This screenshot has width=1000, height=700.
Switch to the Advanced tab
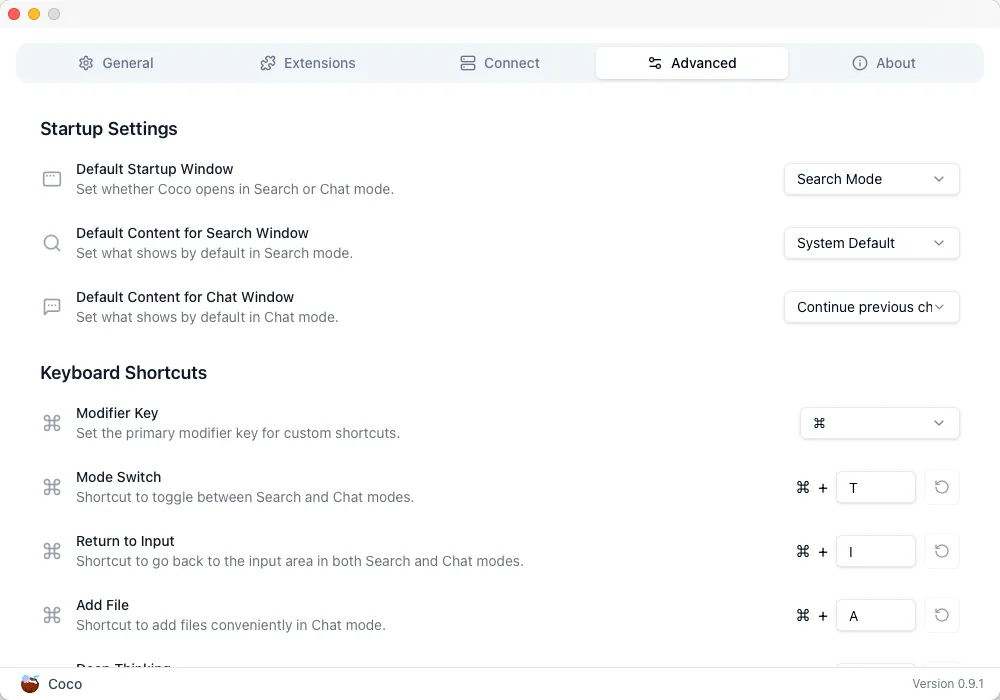692,63
